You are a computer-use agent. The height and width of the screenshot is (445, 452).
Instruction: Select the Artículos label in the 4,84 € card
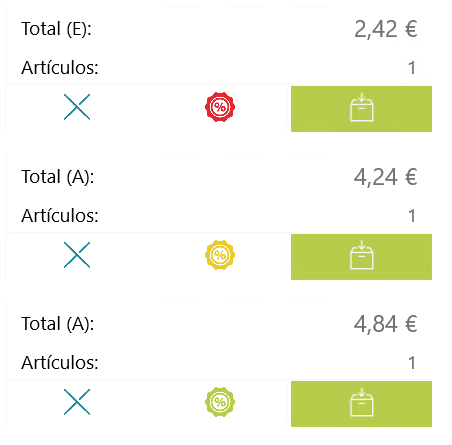pyautogui.click(x=60, y=362)
